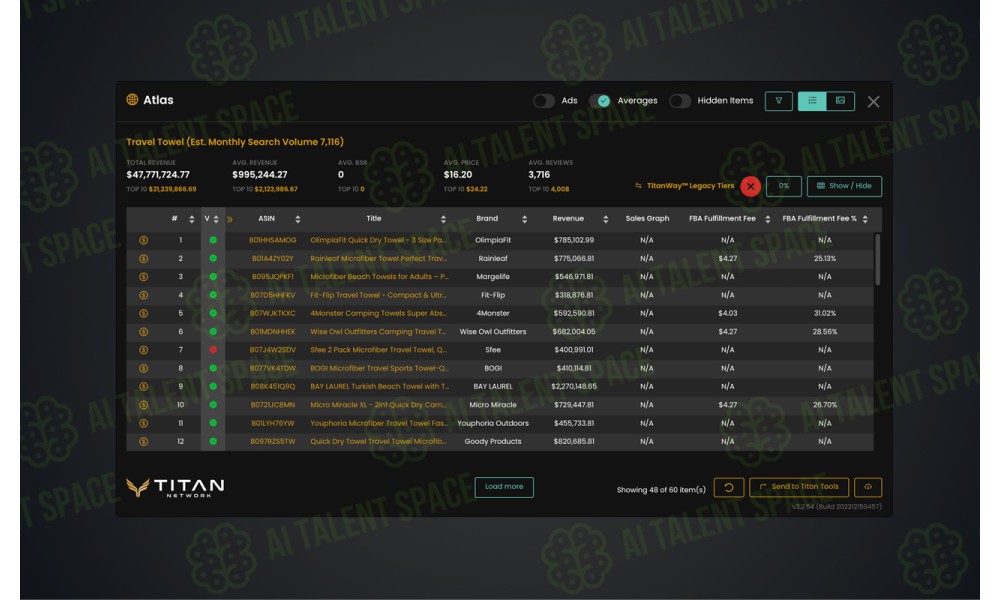The image size is (1000, 600).
Task: Click dollar coin icon in row 10
Action: pos(143,405)
